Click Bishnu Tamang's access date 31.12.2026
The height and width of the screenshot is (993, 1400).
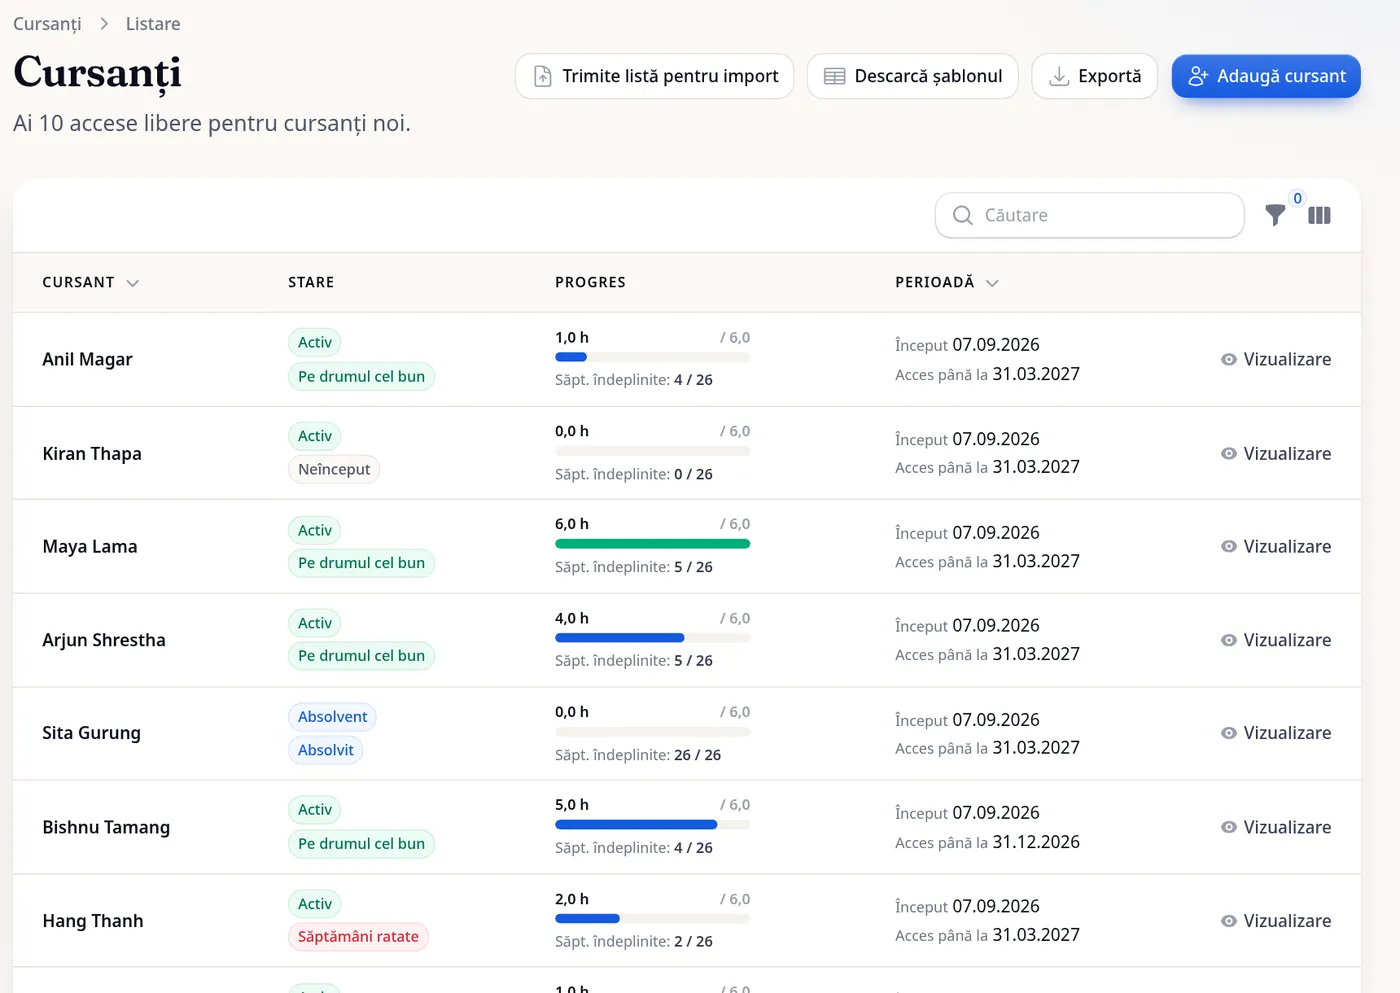(x=1036, y=842)
